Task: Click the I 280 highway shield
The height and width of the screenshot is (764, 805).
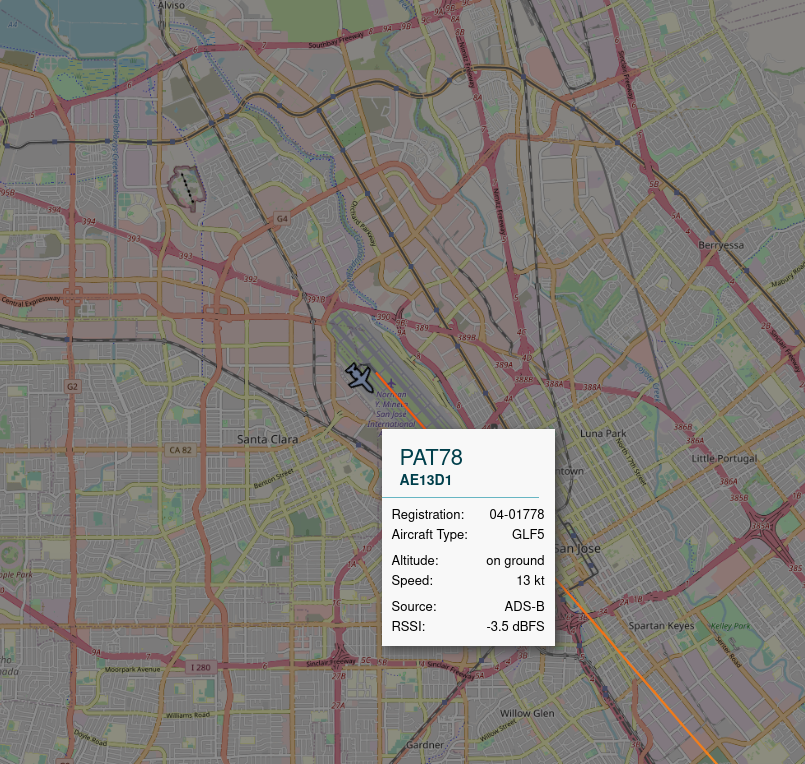Action: coord(200,667)
